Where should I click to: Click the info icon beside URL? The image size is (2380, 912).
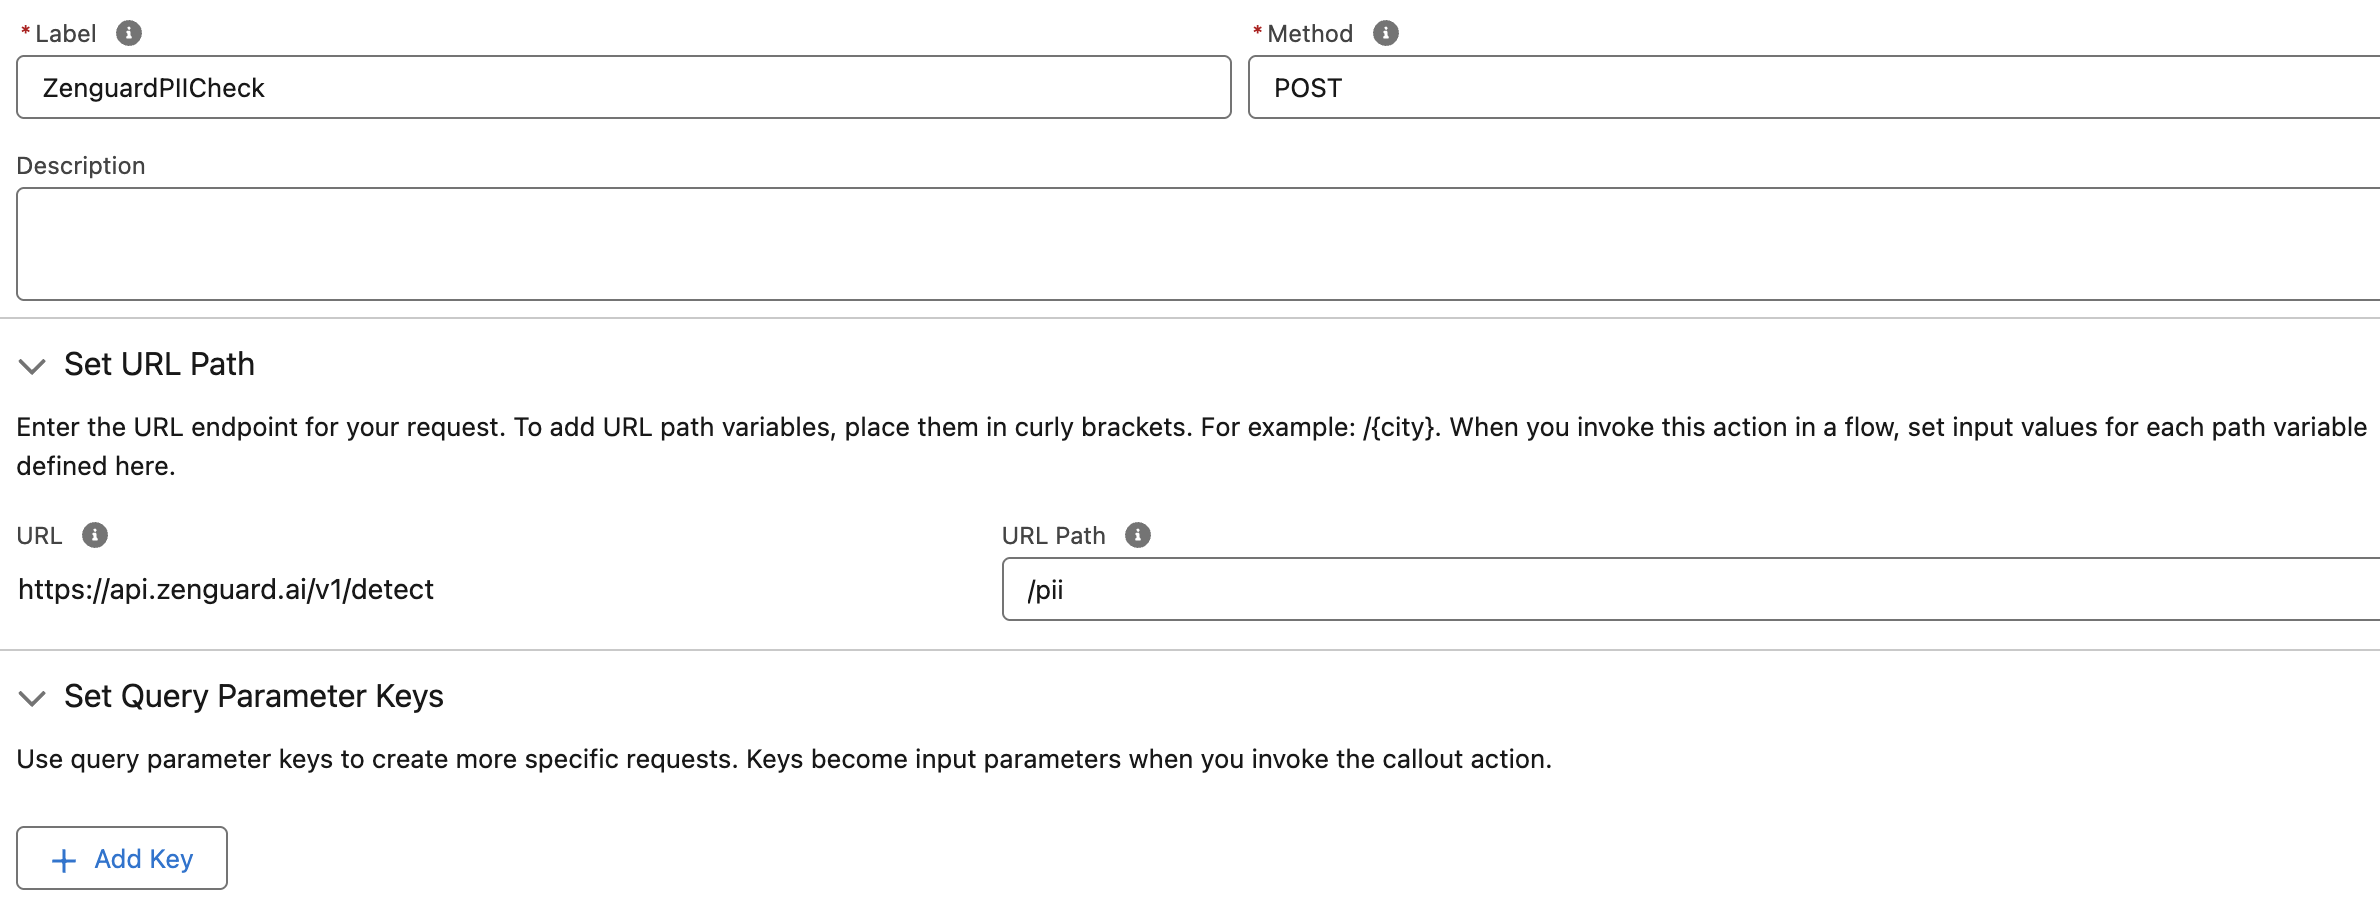click(95, 535)
